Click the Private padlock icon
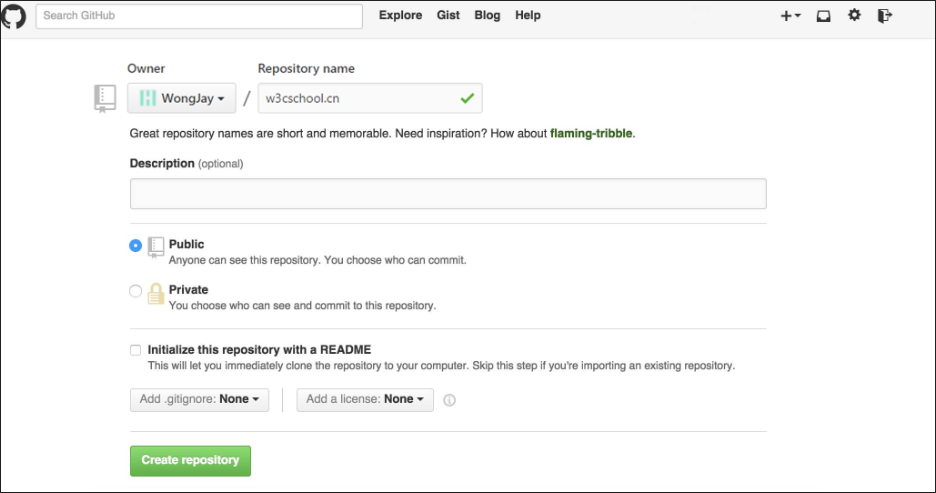The width and height of the screenshot is (936, 493). click(x=156, y=293)
